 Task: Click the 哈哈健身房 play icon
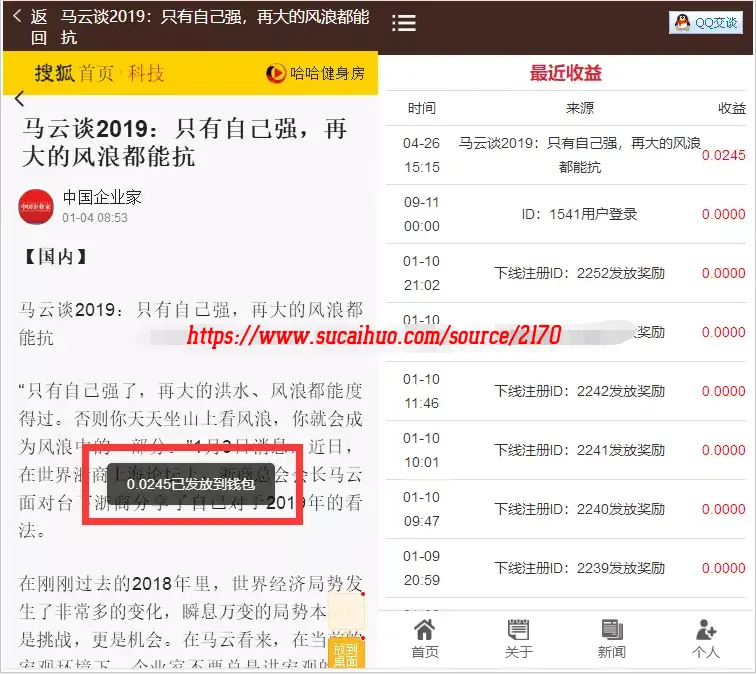[276, 73]
